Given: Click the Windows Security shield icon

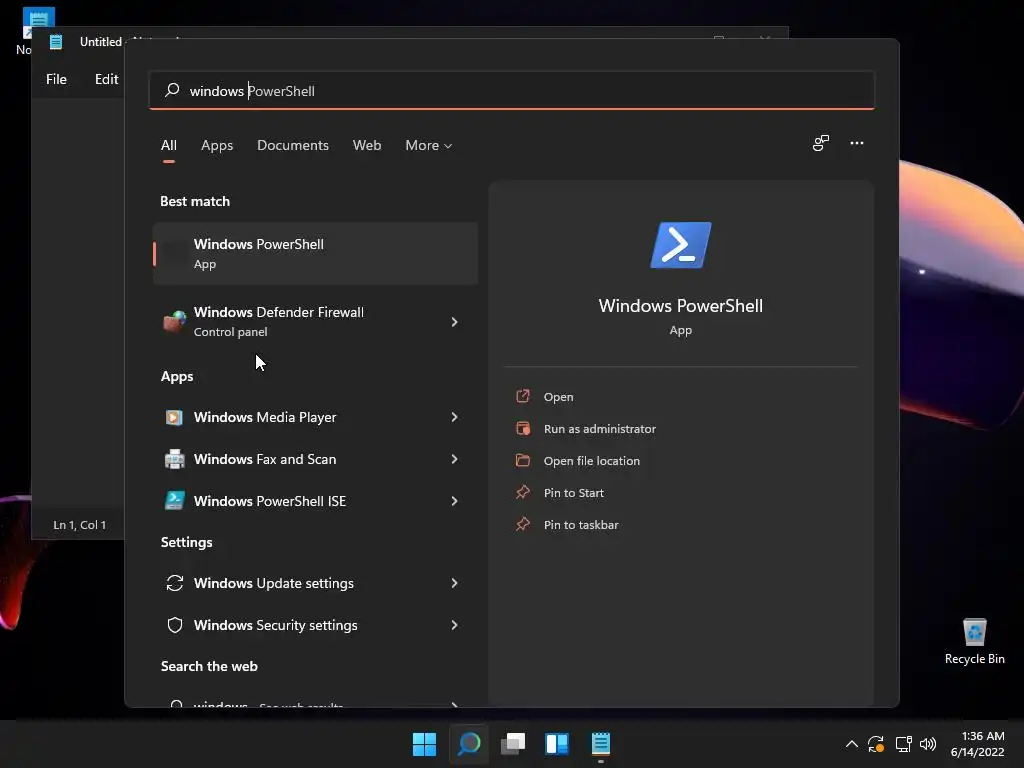Looking at the screenshot, I should coord(175,625).
